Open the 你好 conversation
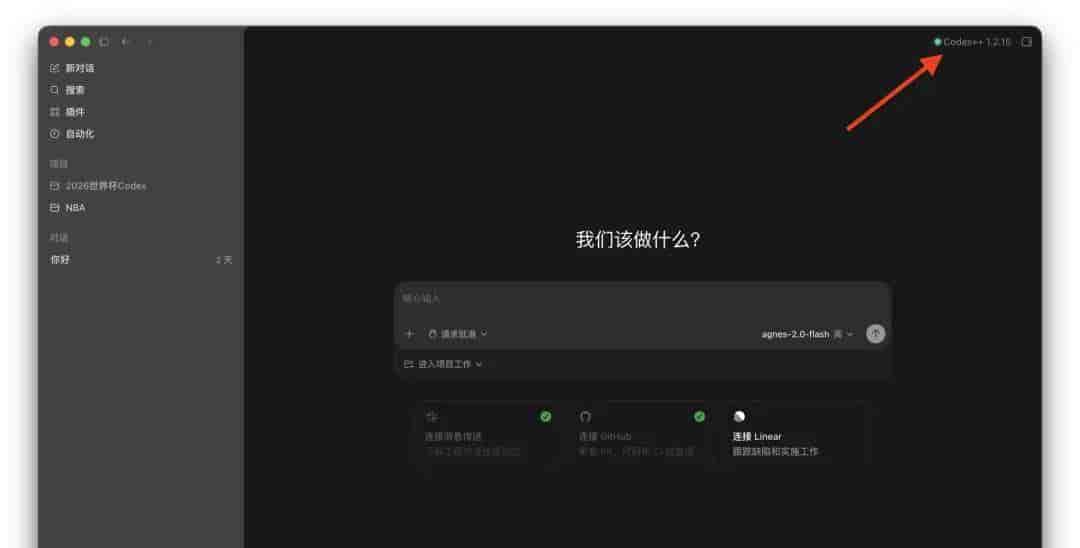Image resolution: width=1080 pixels, height=548 pixels. click(141, 260)
